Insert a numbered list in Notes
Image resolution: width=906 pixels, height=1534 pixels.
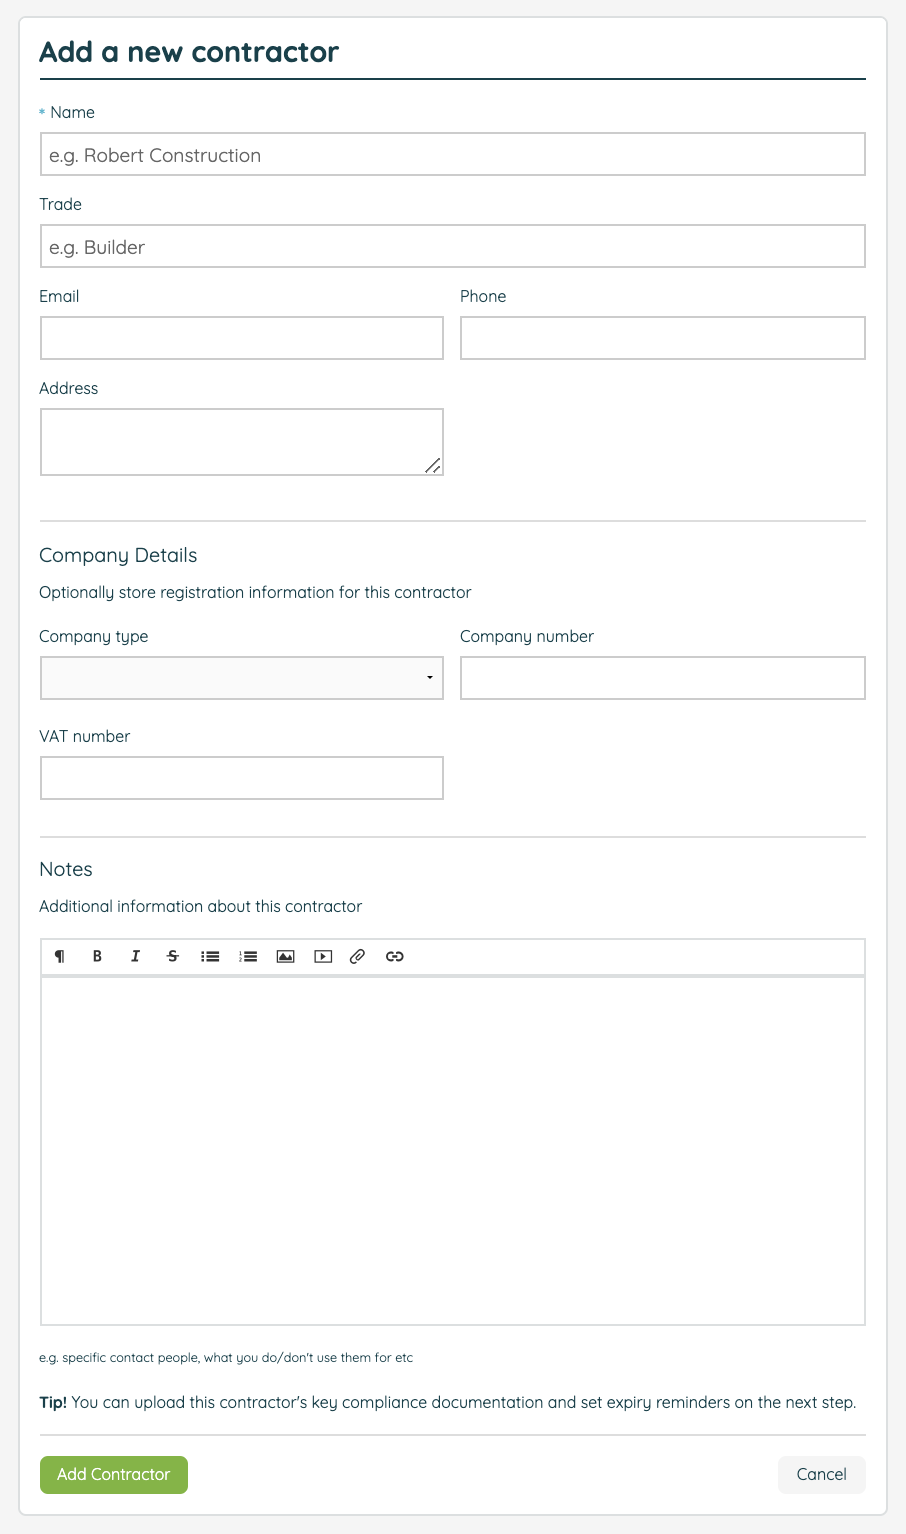coord(248,956)
